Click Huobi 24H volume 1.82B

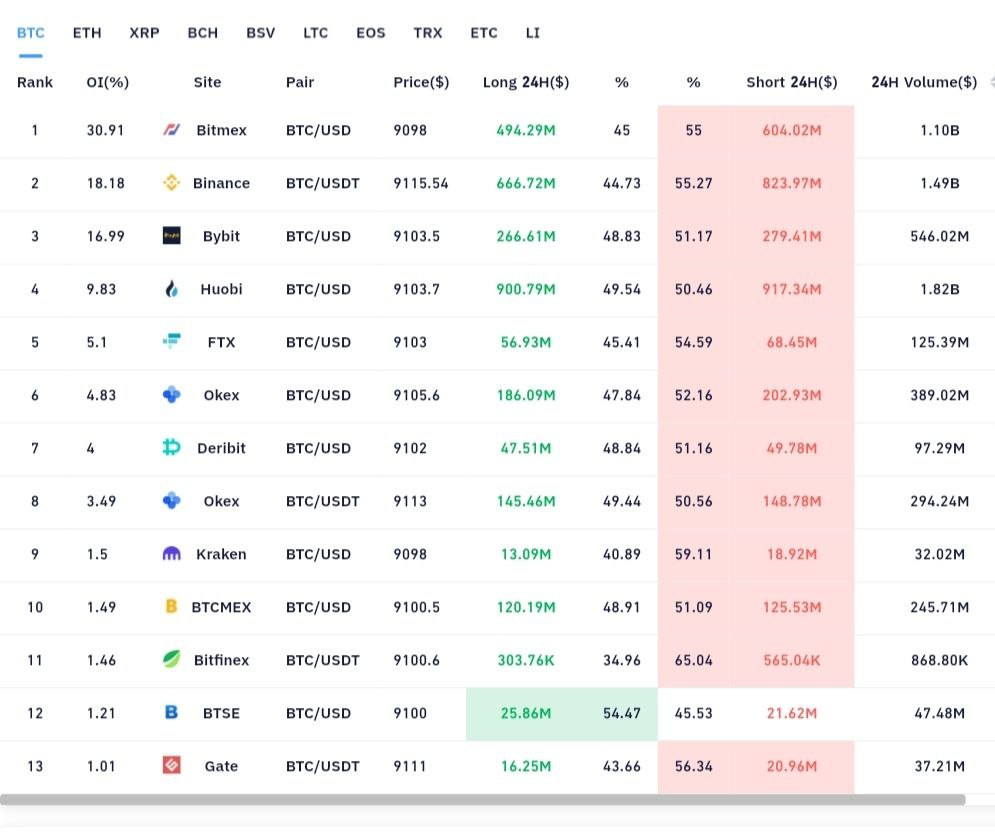coord(940,289)
